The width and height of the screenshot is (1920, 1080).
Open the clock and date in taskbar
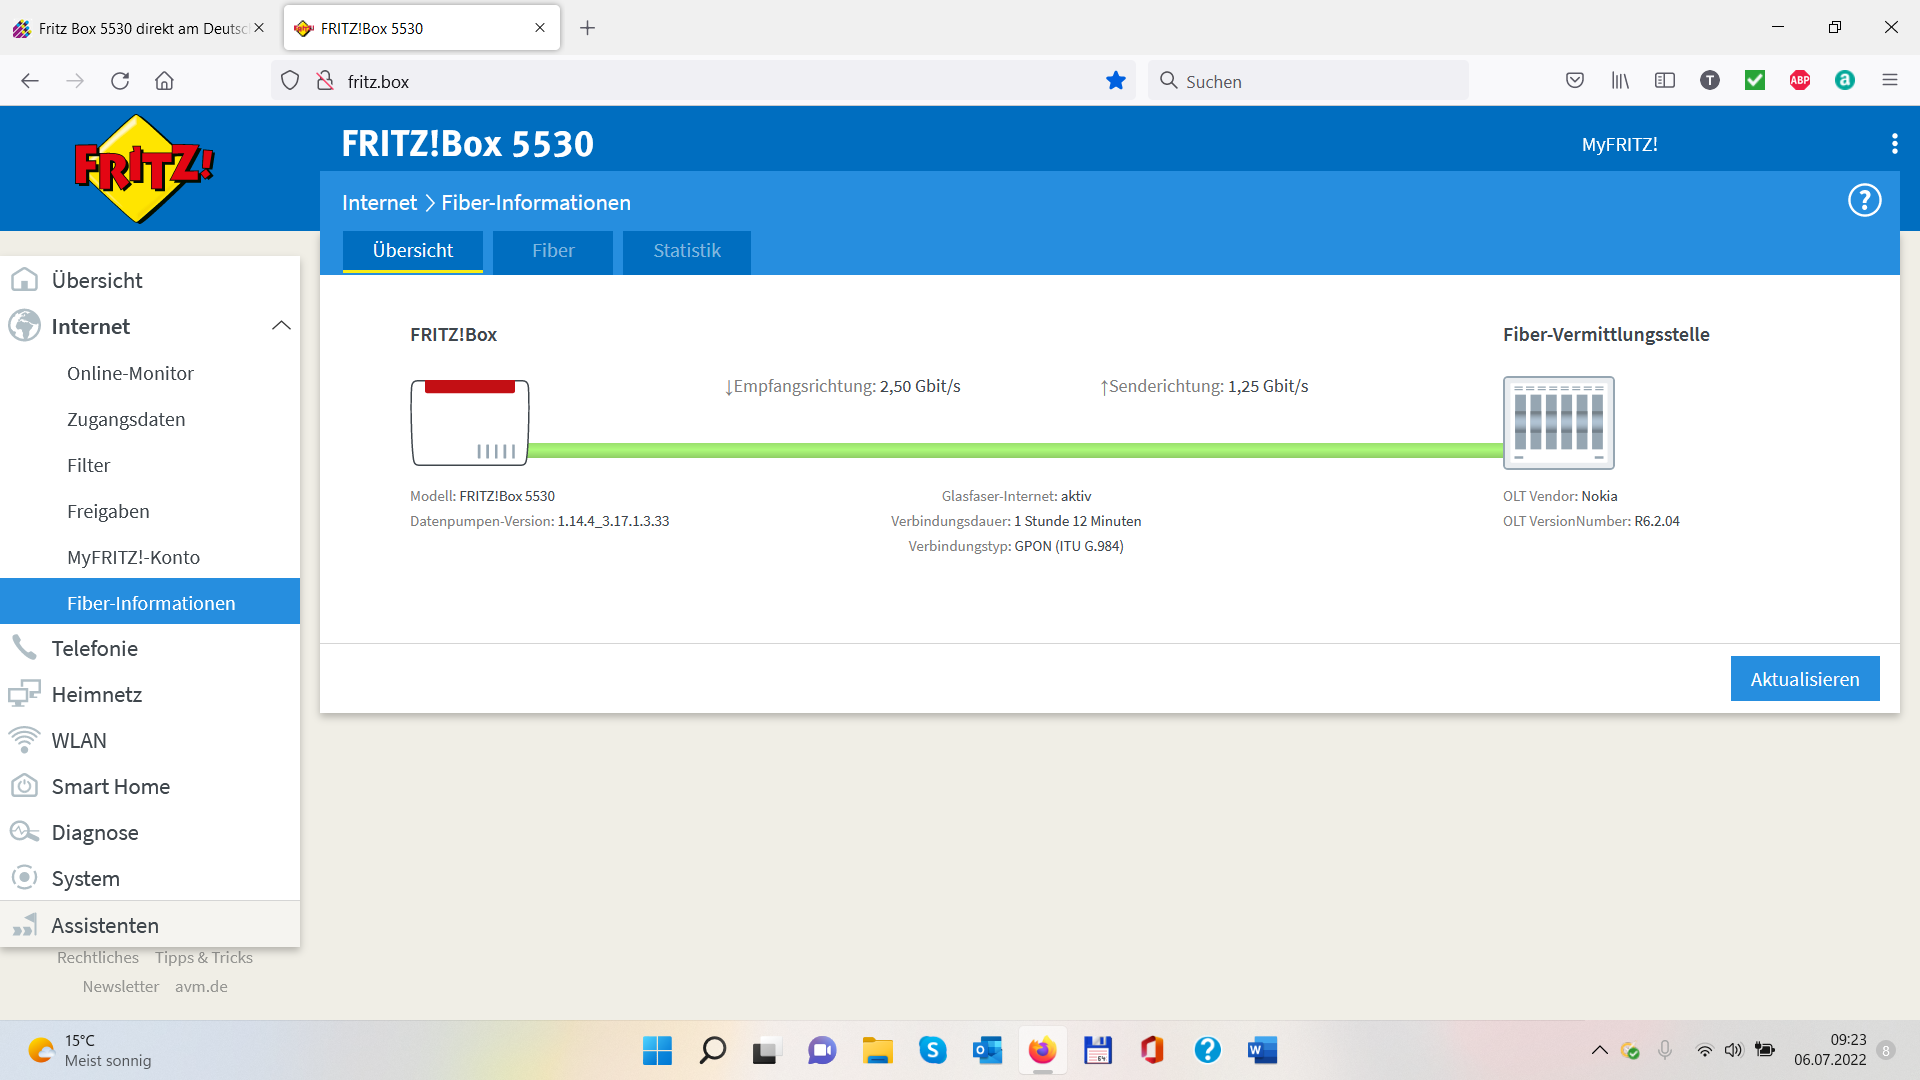(x=1830, y=1050)
